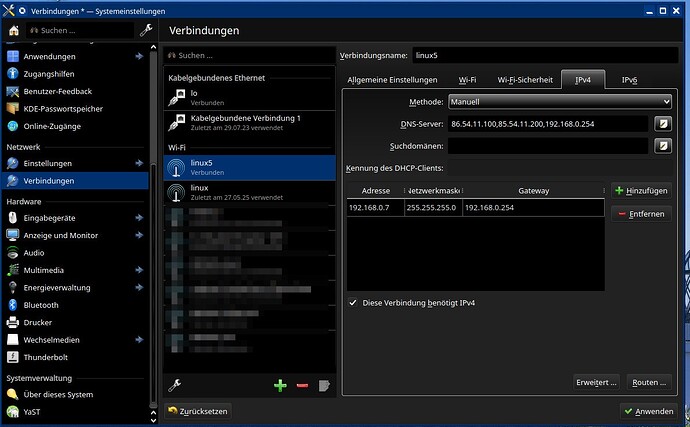Screen dimensions: 690x427
Task: Open the Wi-Fi-Sicherheit tab
Action: point(525,80)
